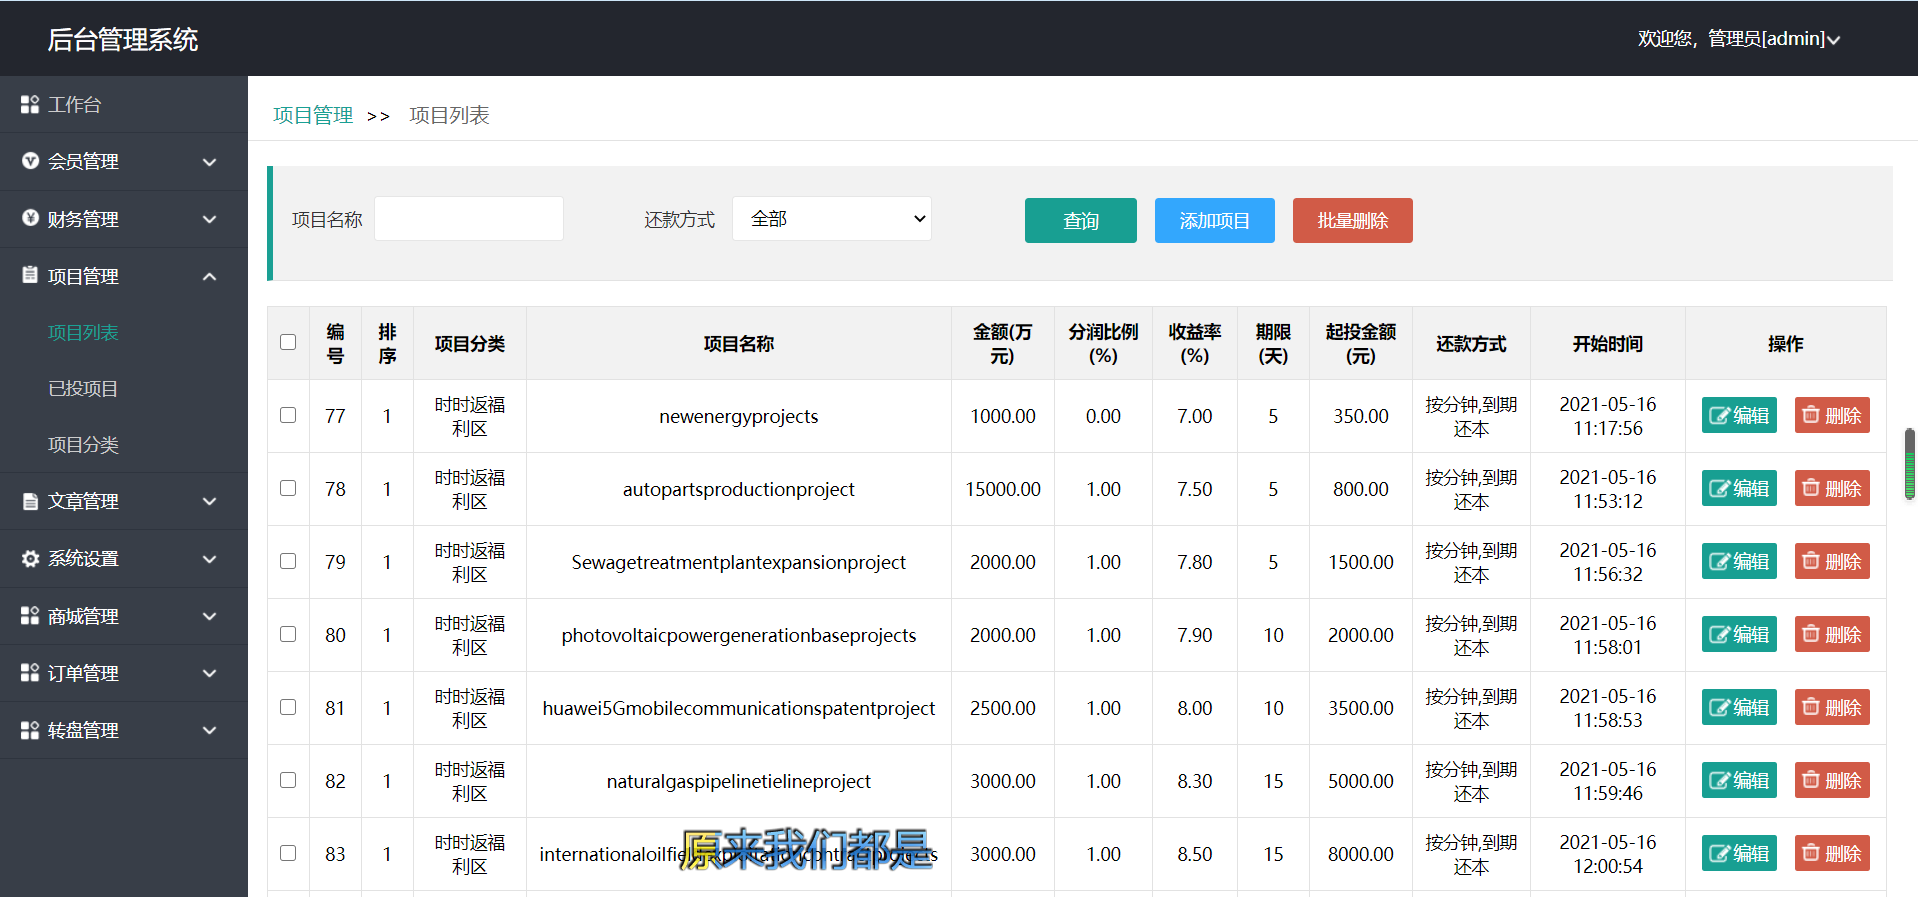Screen dimensions: 1918x897
Task: Click the 财务管理 finance icon
Action: (30, 218)
